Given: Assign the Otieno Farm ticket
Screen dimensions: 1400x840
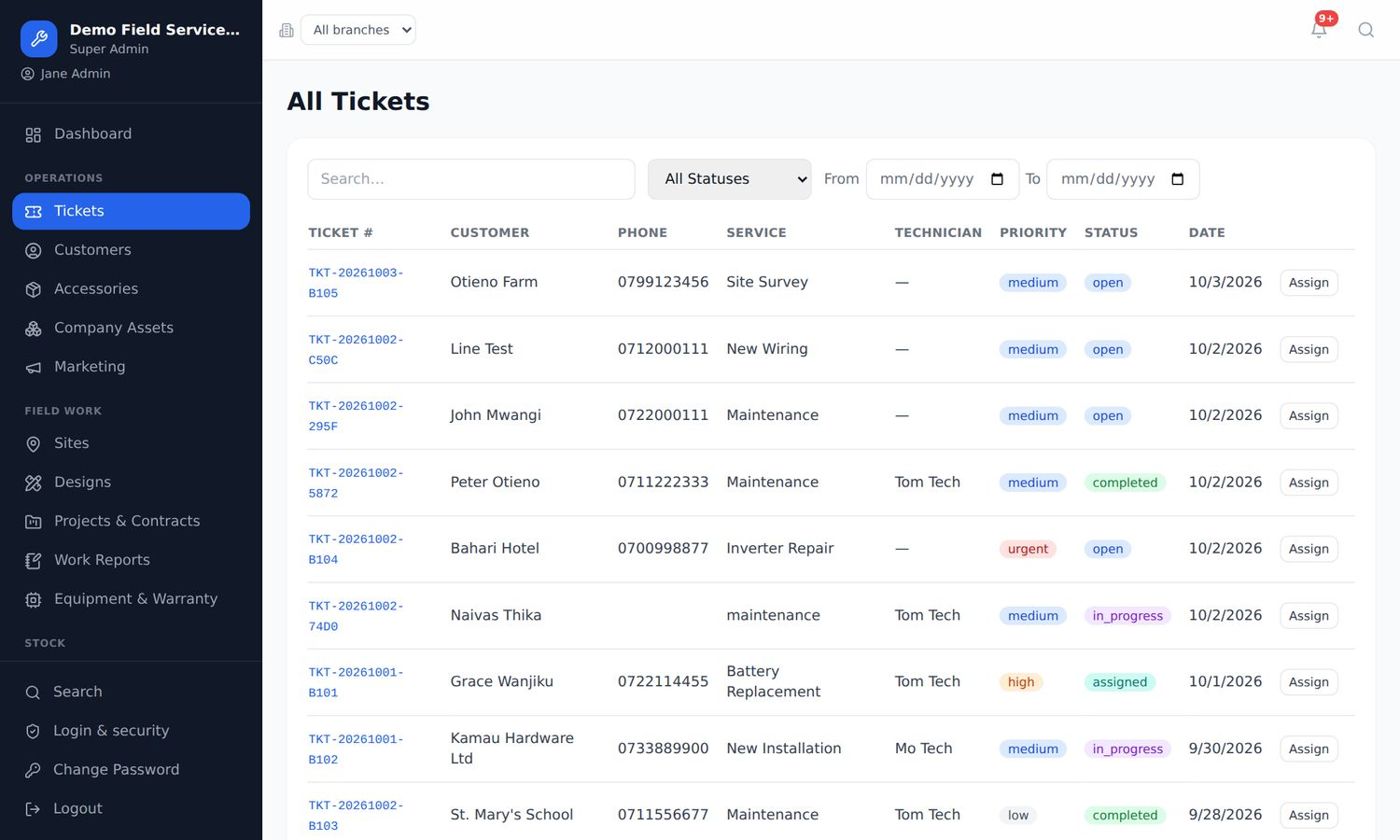Looking at the screenshot, I should (1308, 282).
